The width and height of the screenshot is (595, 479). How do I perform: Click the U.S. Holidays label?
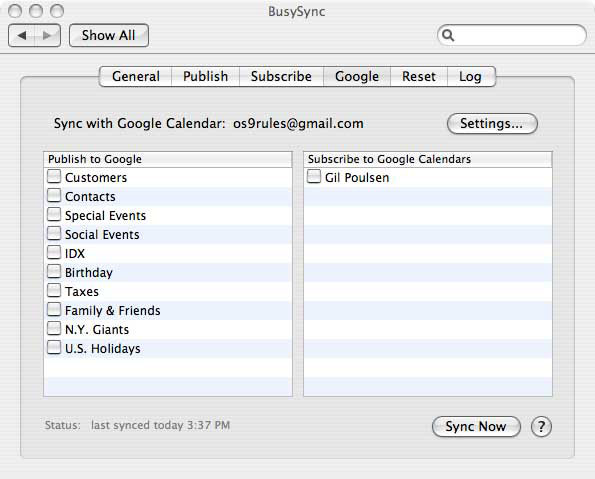(x=102, y=348)
